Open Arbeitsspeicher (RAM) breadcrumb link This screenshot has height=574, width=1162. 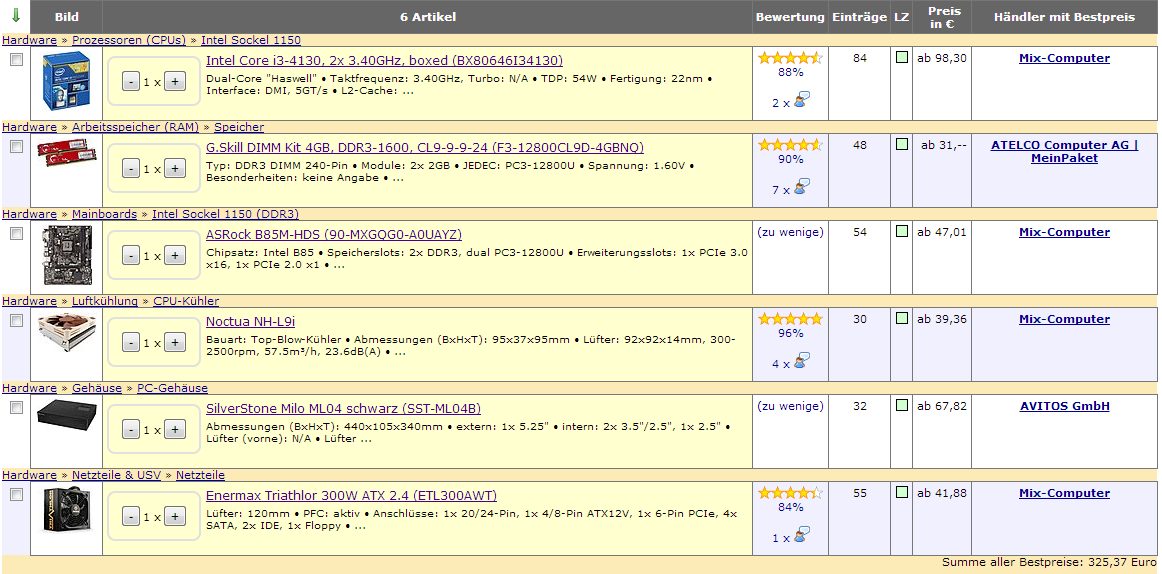pos(135,127)
